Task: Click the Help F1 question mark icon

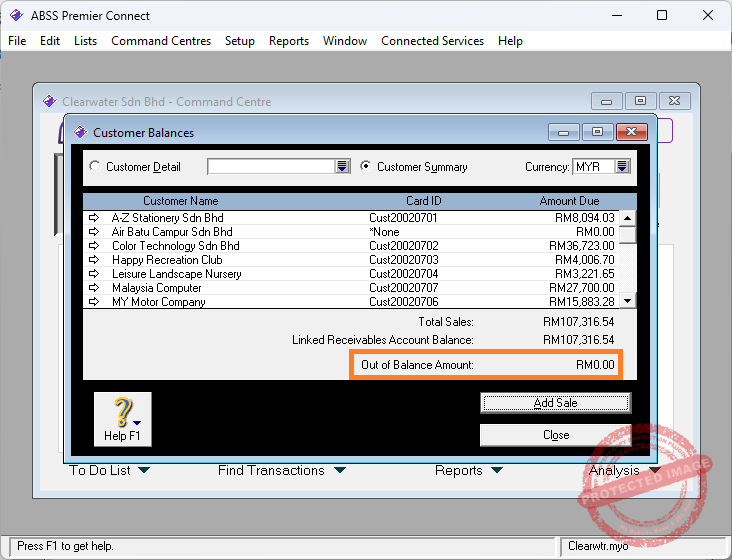Action: point(122,419)
